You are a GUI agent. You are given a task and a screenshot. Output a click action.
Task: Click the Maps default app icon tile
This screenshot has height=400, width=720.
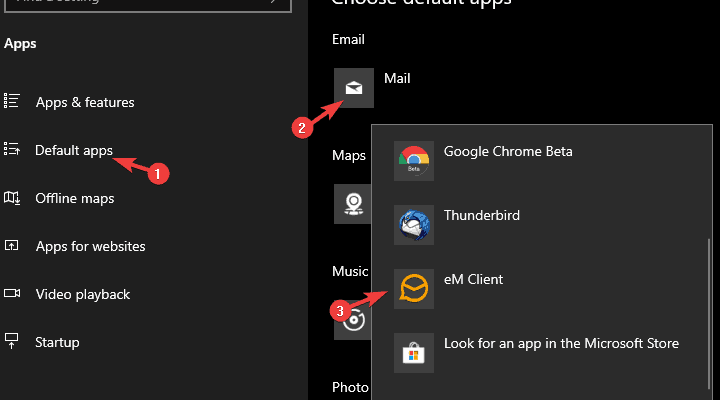click(352, 204)
